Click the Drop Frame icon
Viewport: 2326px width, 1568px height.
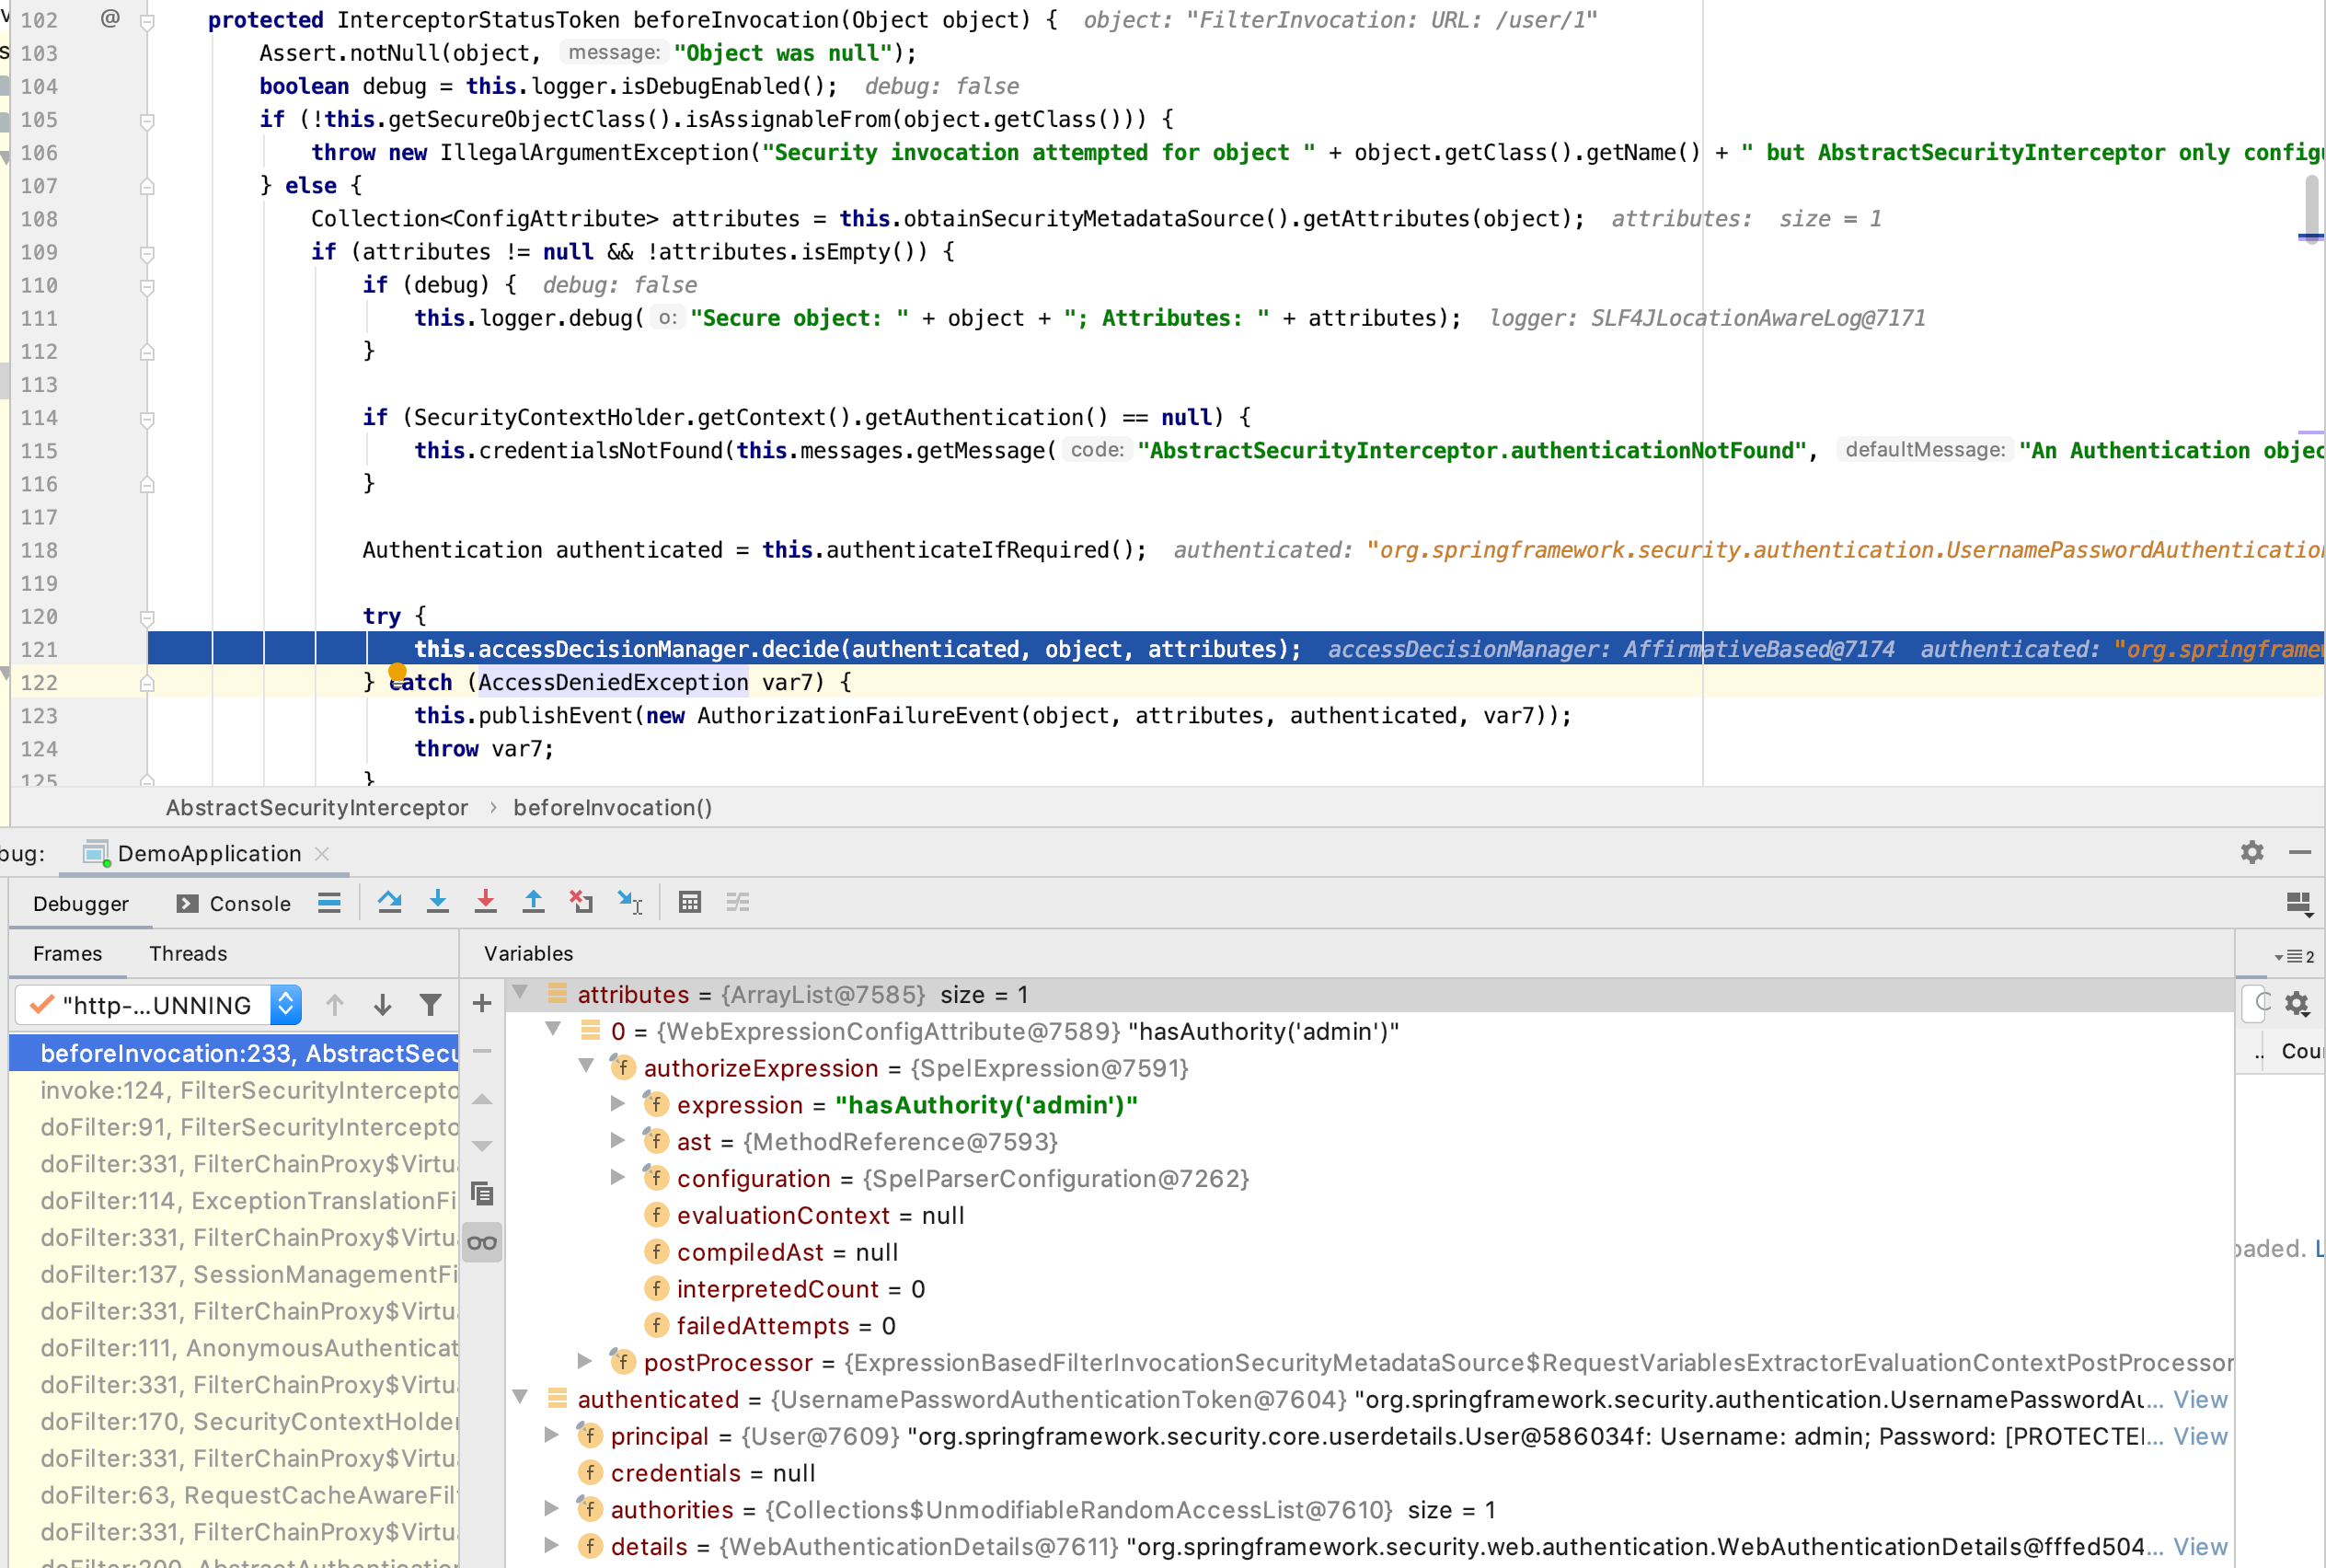(581, 902)
